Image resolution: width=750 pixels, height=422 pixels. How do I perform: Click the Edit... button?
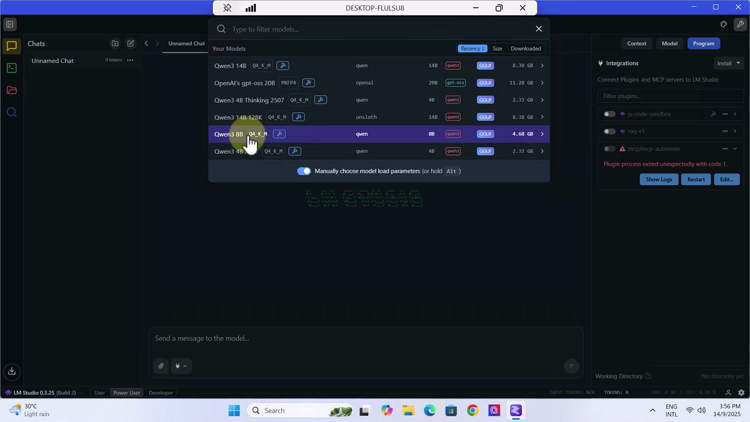[x=727, y=179]
